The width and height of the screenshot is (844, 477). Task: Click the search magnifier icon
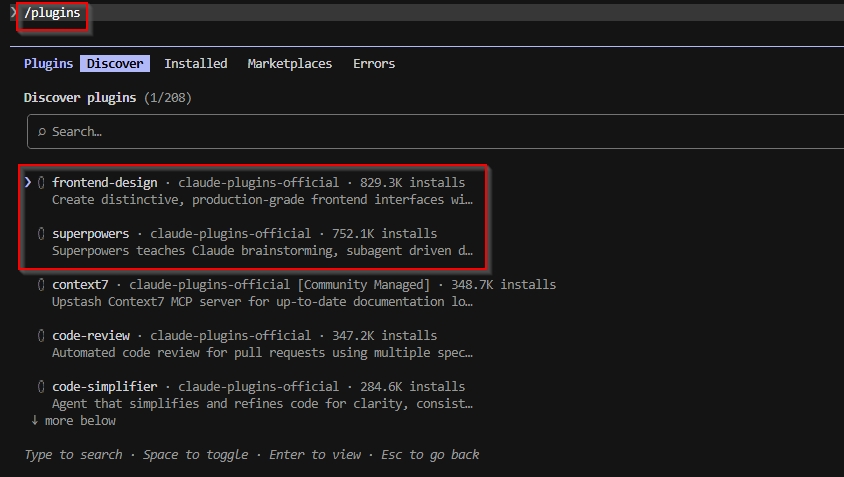(x=41, y=132)
